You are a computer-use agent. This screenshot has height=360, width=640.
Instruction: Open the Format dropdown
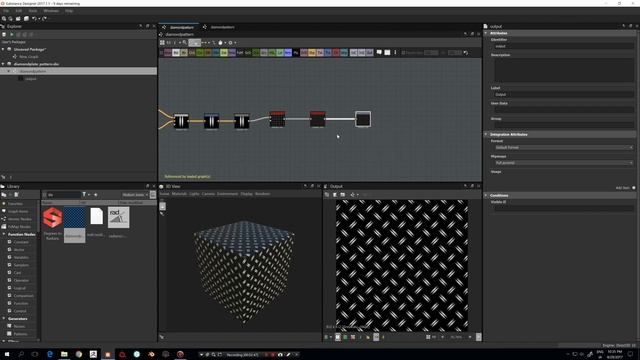(563, 147)
